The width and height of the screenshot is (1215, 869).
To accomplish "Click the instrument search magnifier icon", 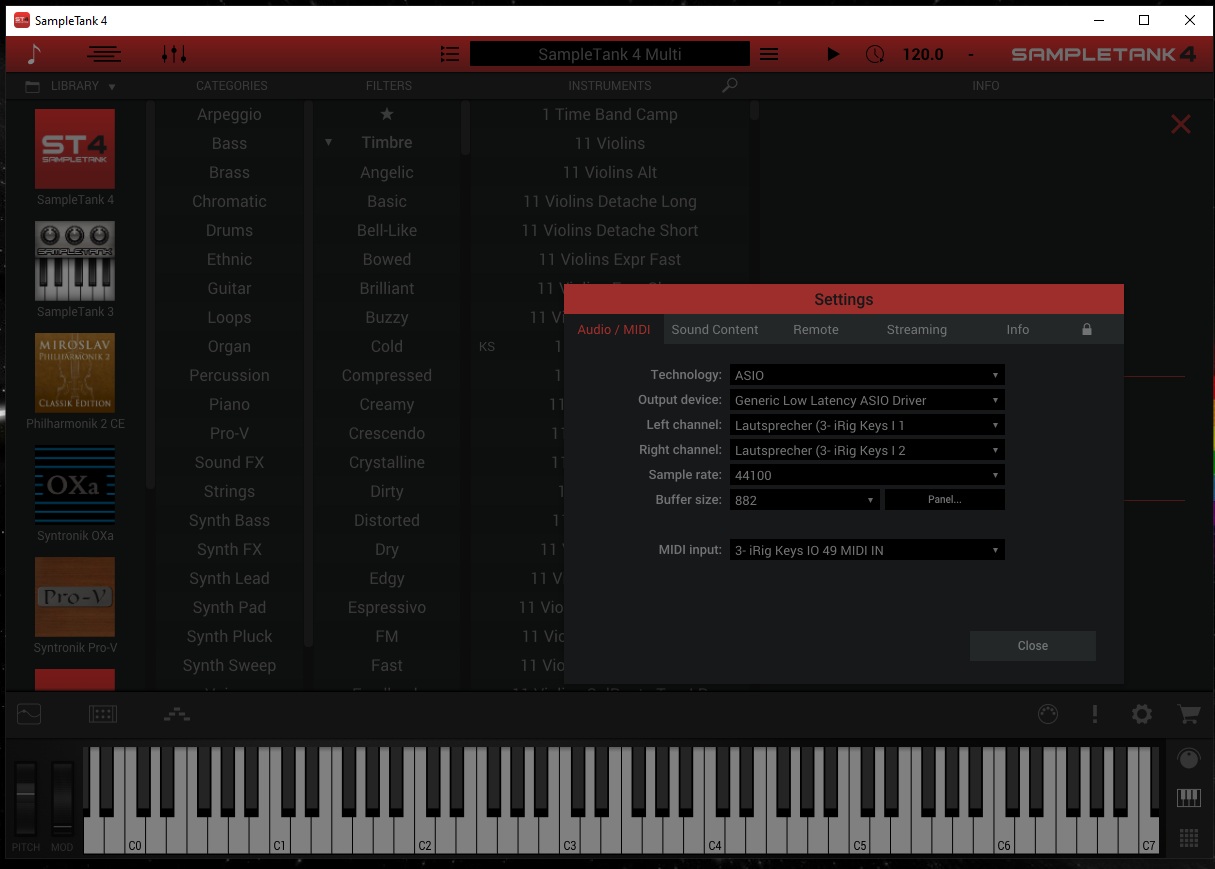I will pyautogui.click(x=730, y=86).
